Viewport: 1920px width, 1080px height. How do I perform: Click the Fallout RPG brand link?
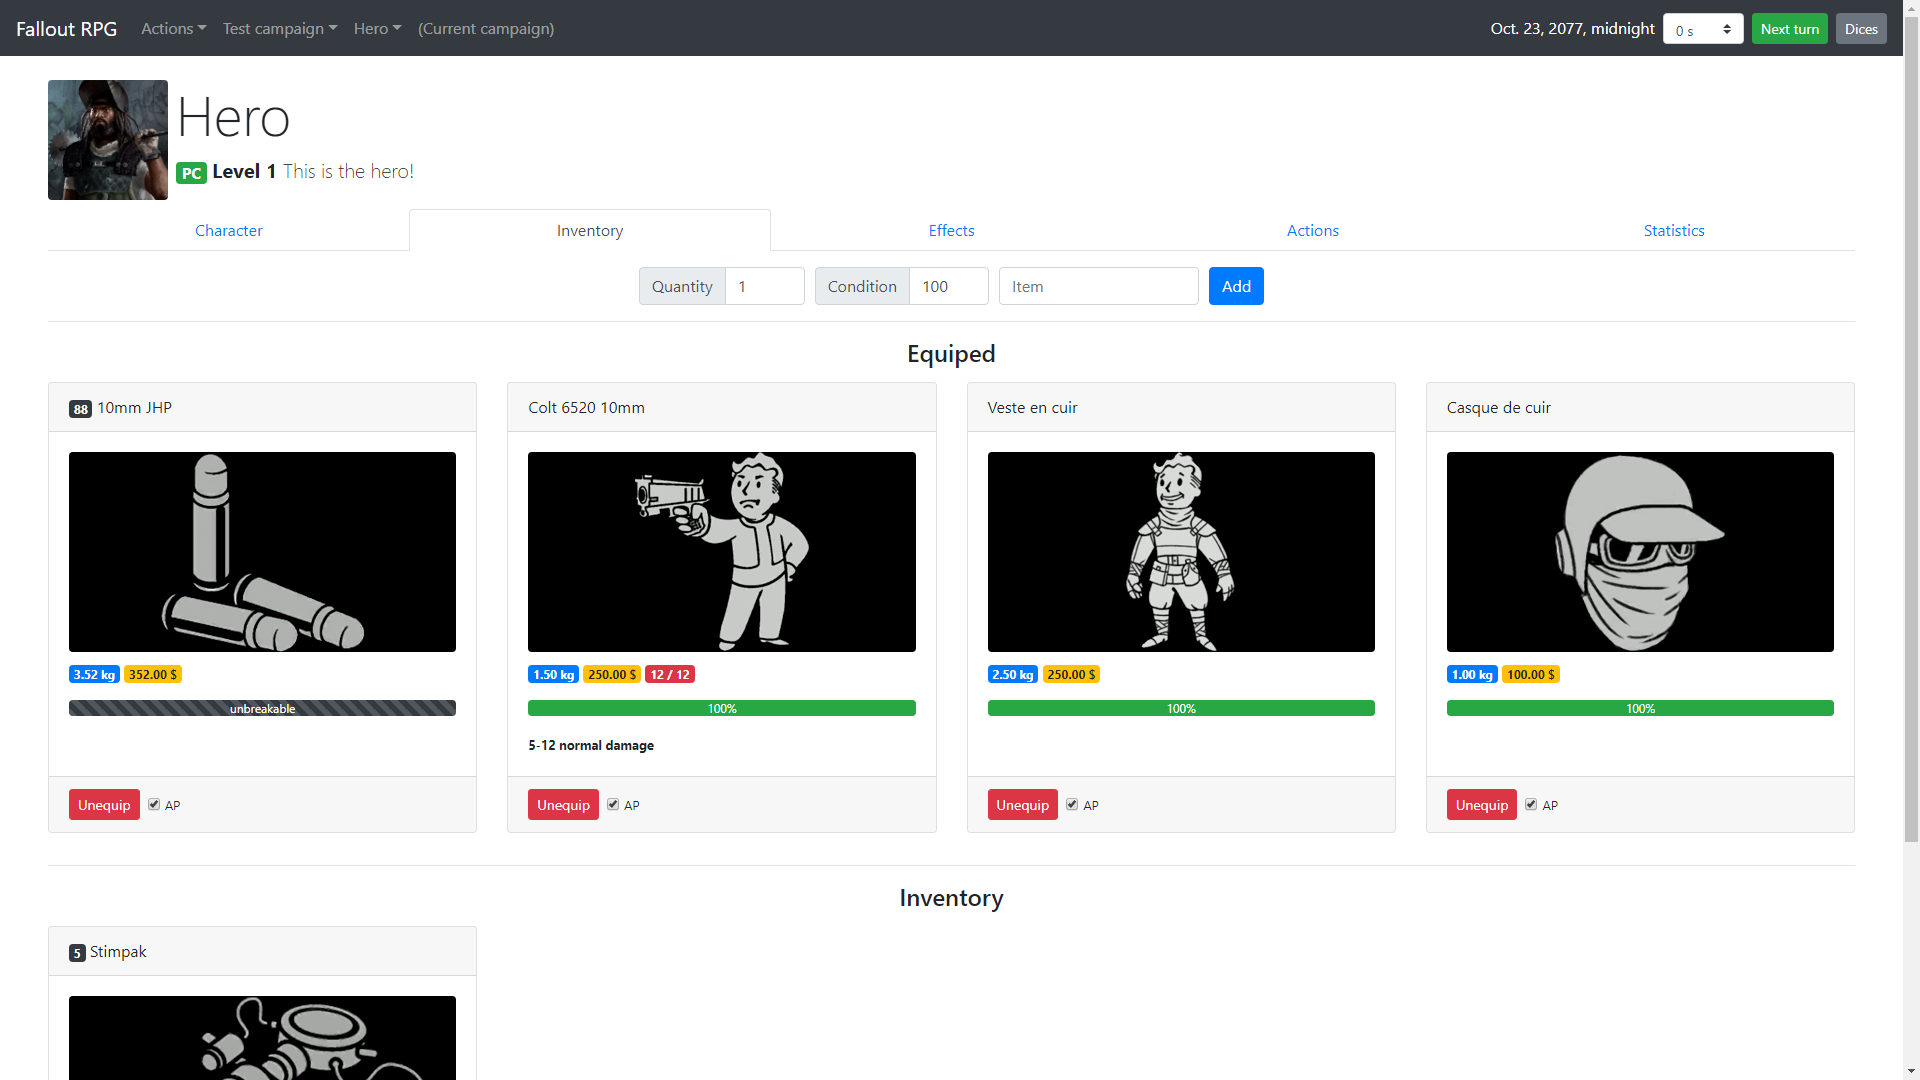(66, 28)
